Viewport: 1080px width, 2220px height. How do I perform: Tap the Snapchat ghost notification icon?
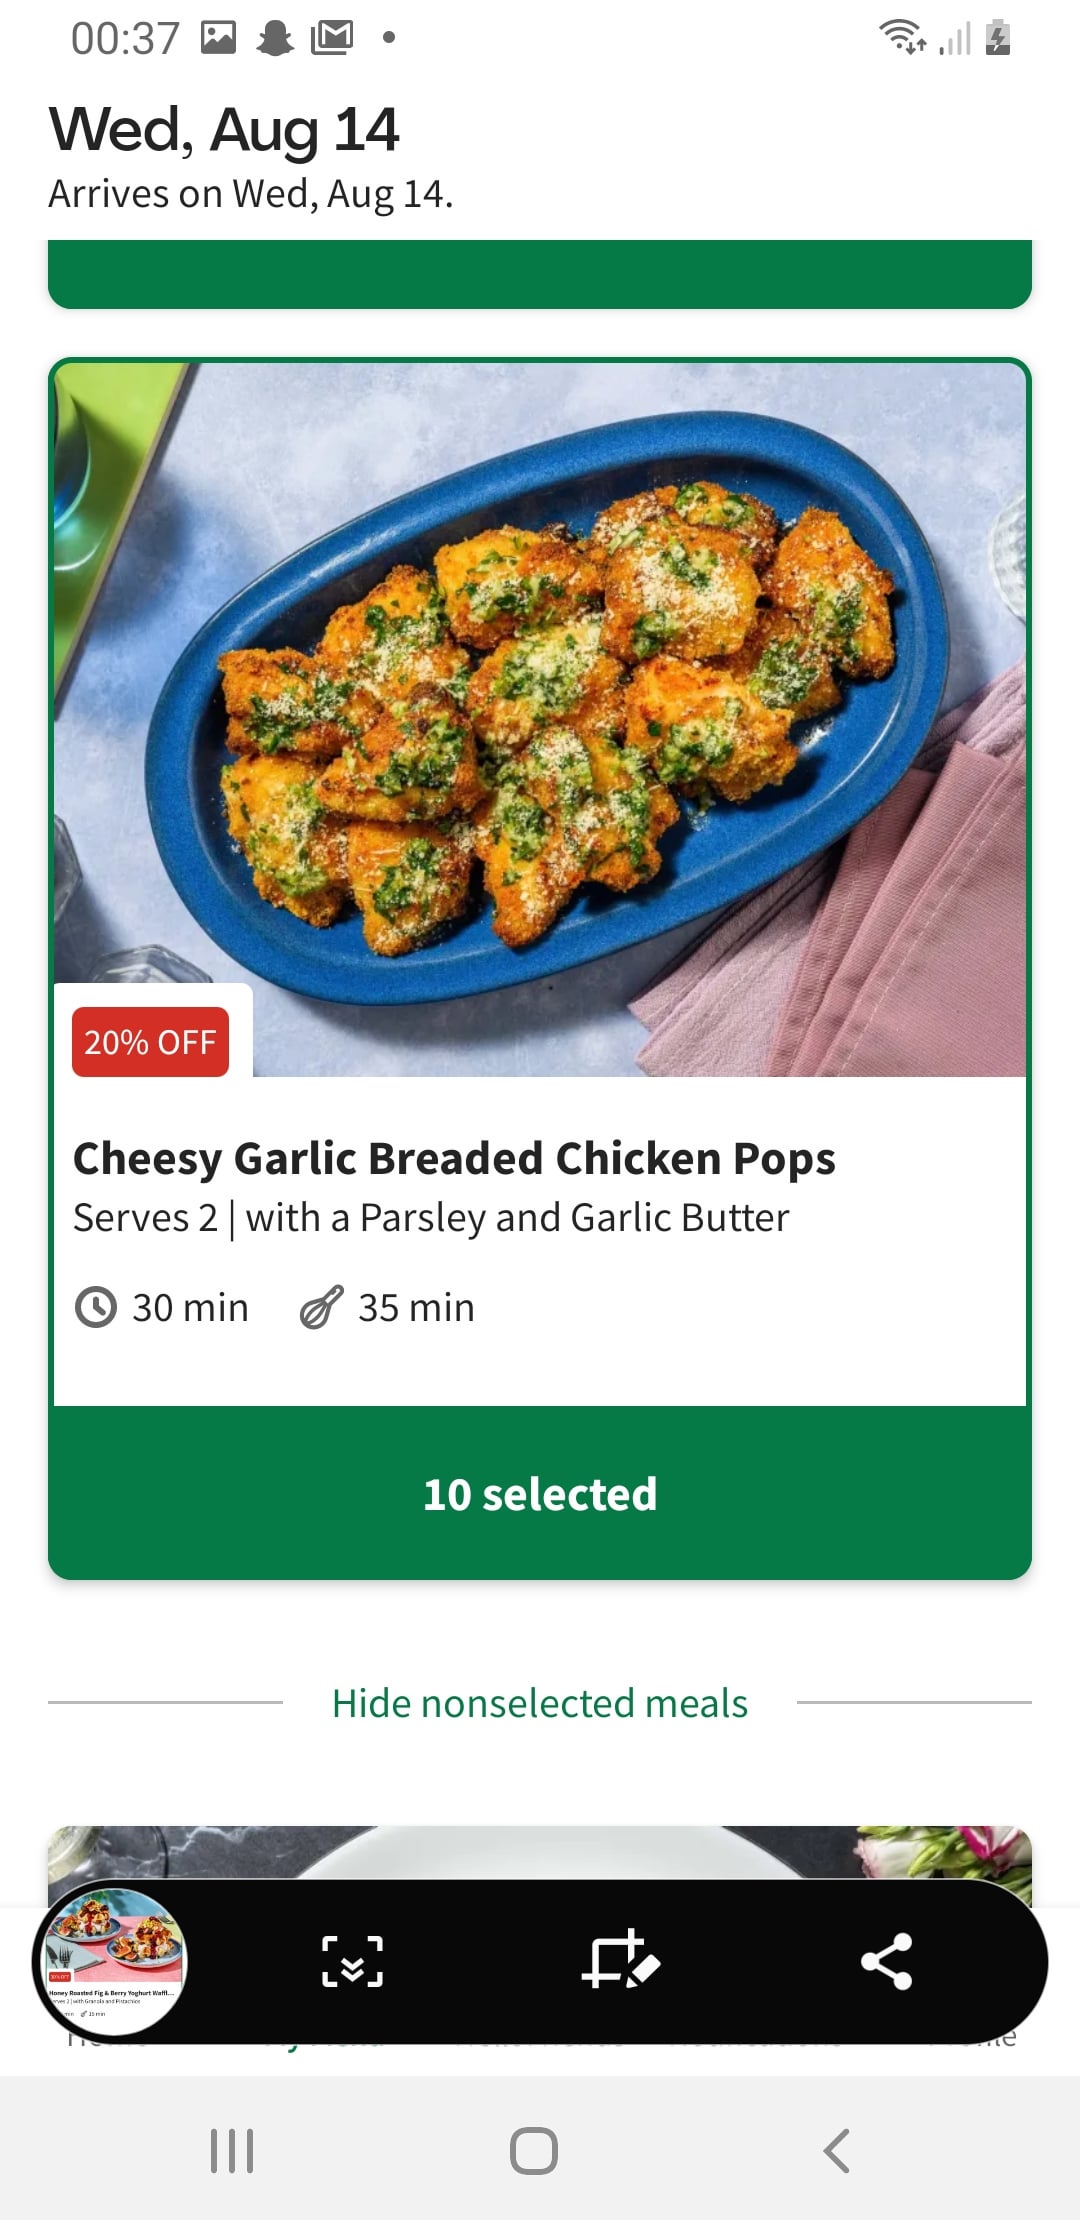(275, 38)
